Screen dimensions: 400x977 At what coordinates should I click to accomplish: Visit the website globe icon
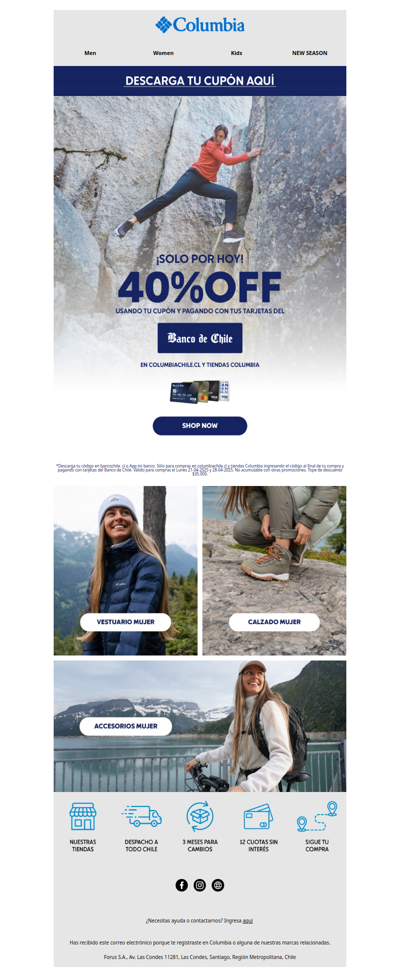click(217, 885)
